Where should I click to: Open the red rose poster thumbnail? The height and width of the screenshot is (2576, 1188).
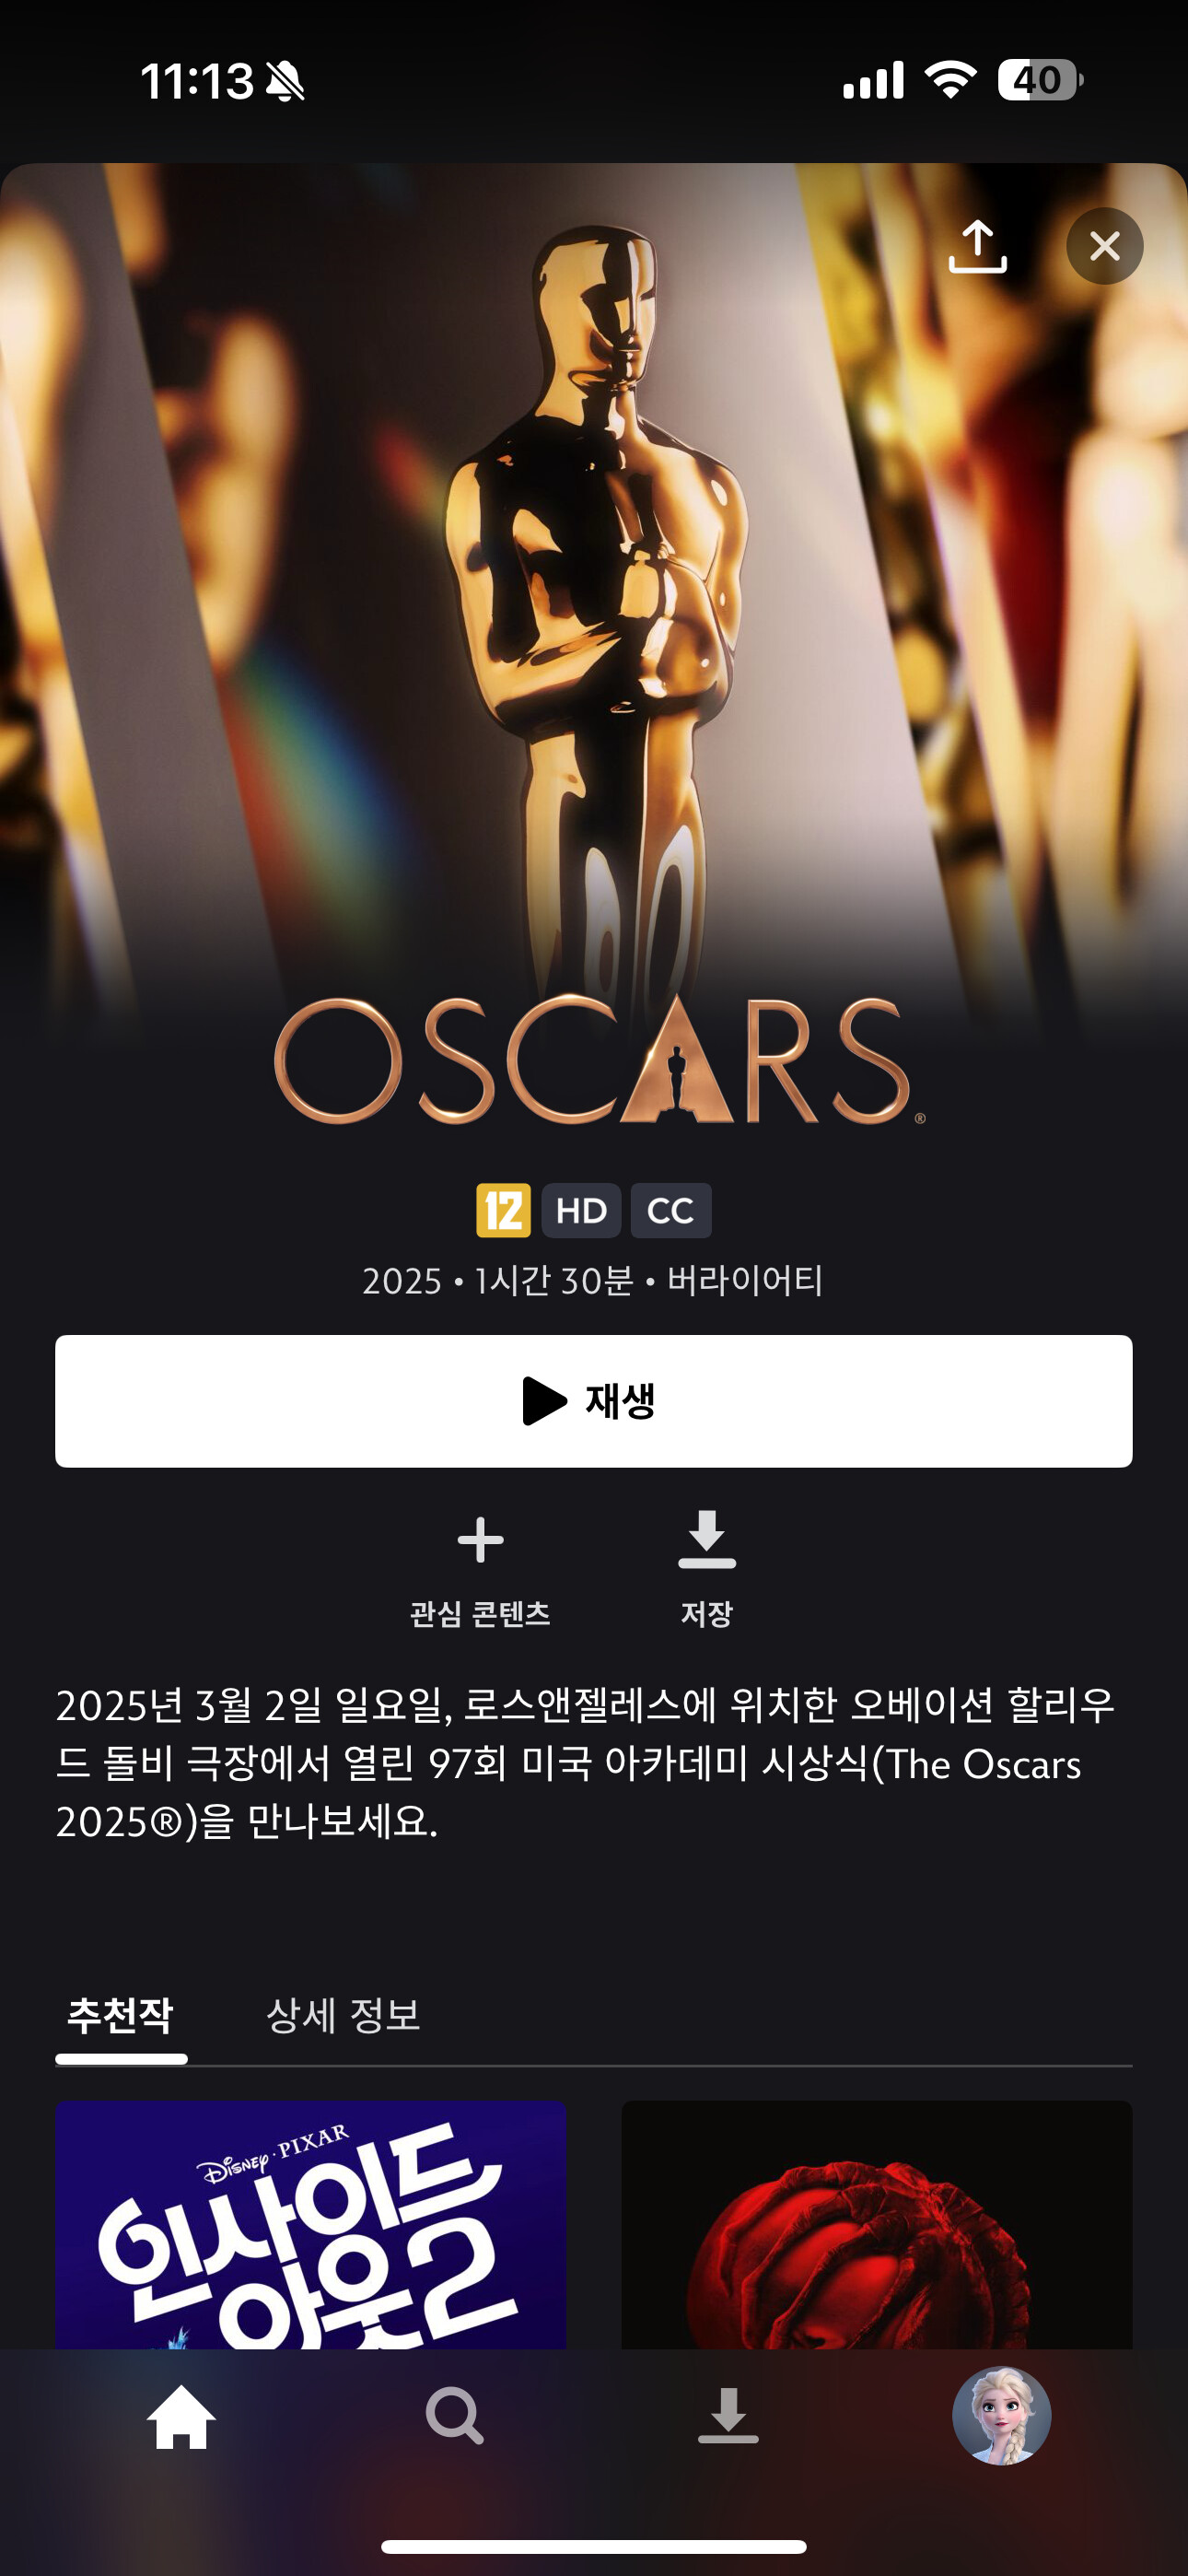coord(877,2225)
